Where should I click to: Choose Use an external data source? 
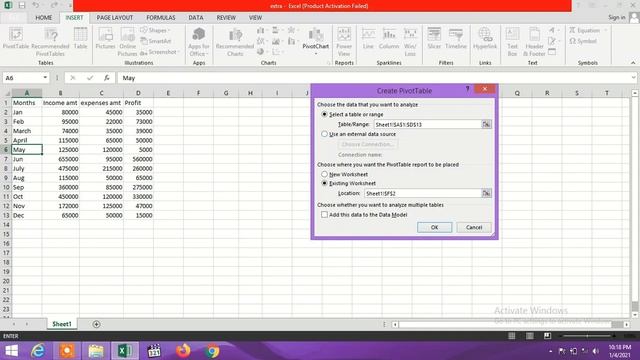[x=359, y=134]
